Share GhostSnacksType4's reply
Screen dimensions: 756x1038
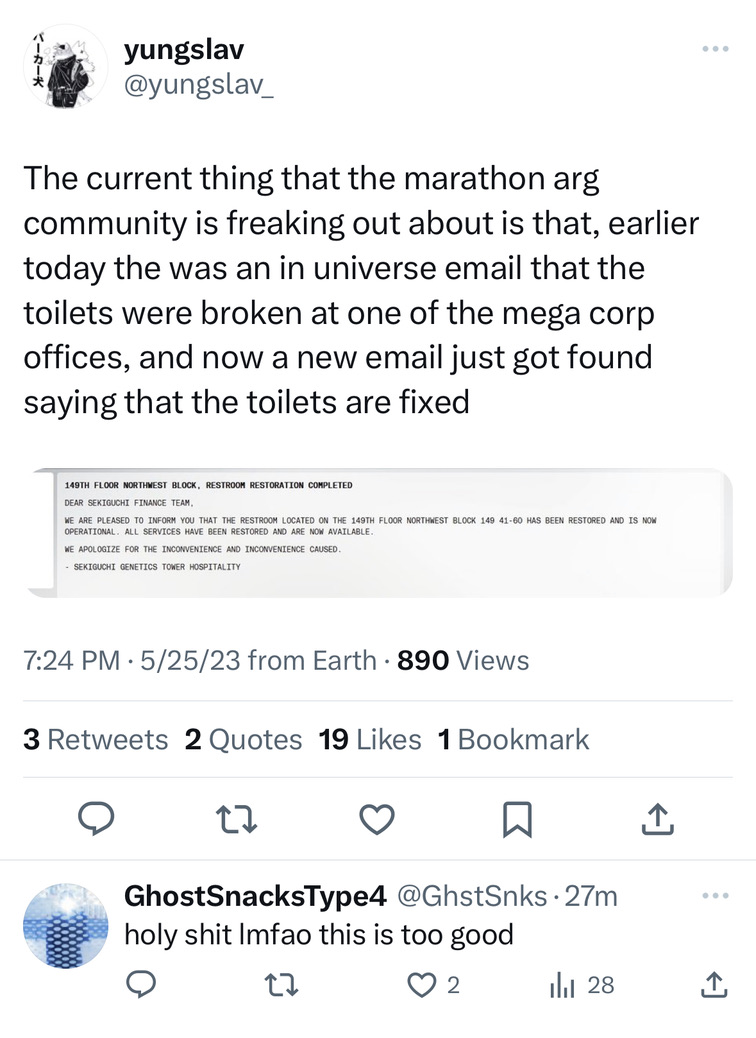[x=714, y=986]
